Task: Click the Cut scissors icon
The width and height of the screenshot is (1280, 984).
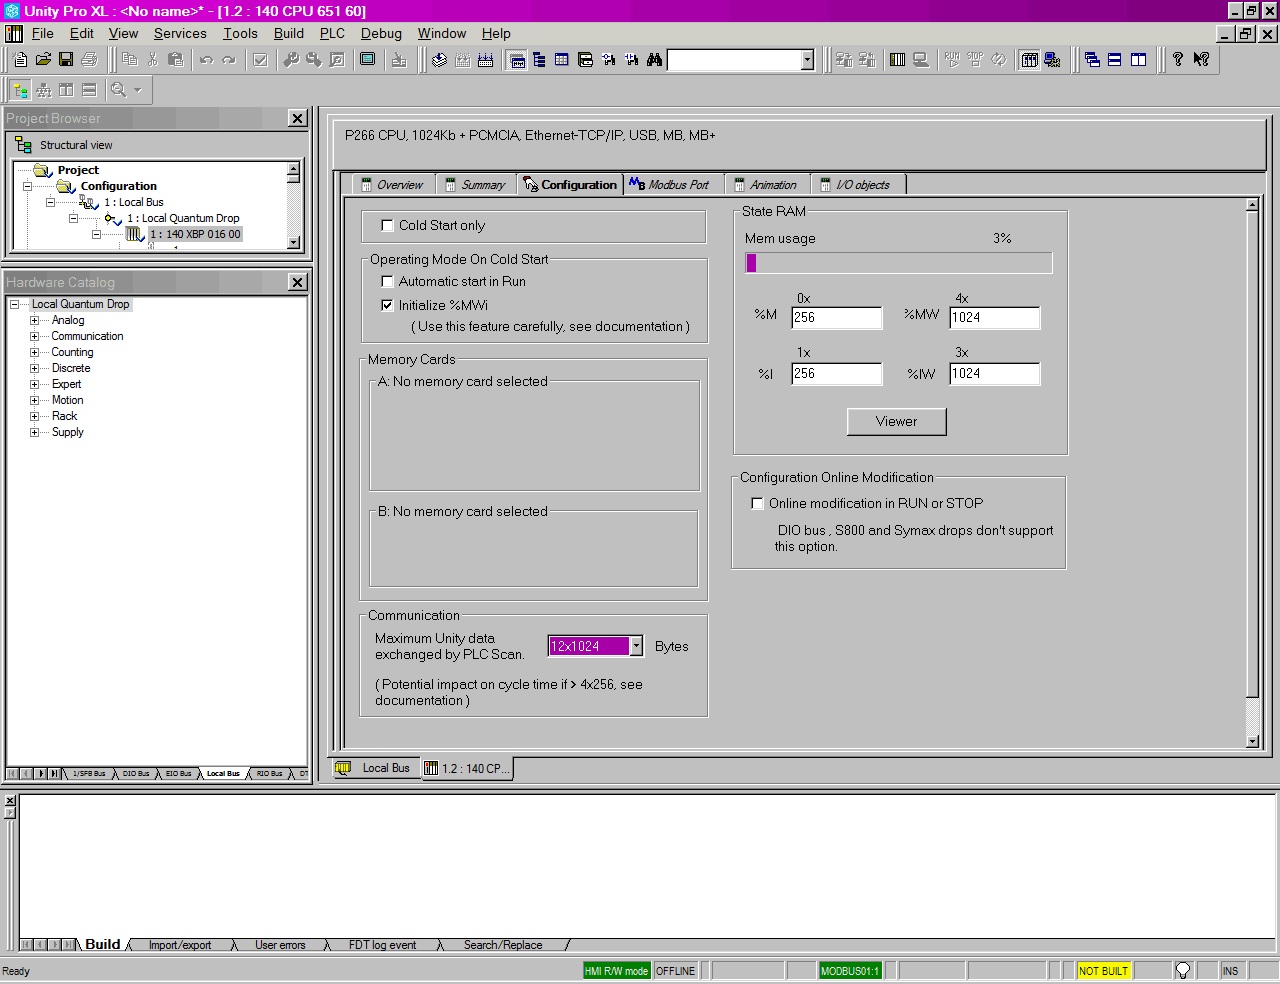Action: tap(153, 60)
